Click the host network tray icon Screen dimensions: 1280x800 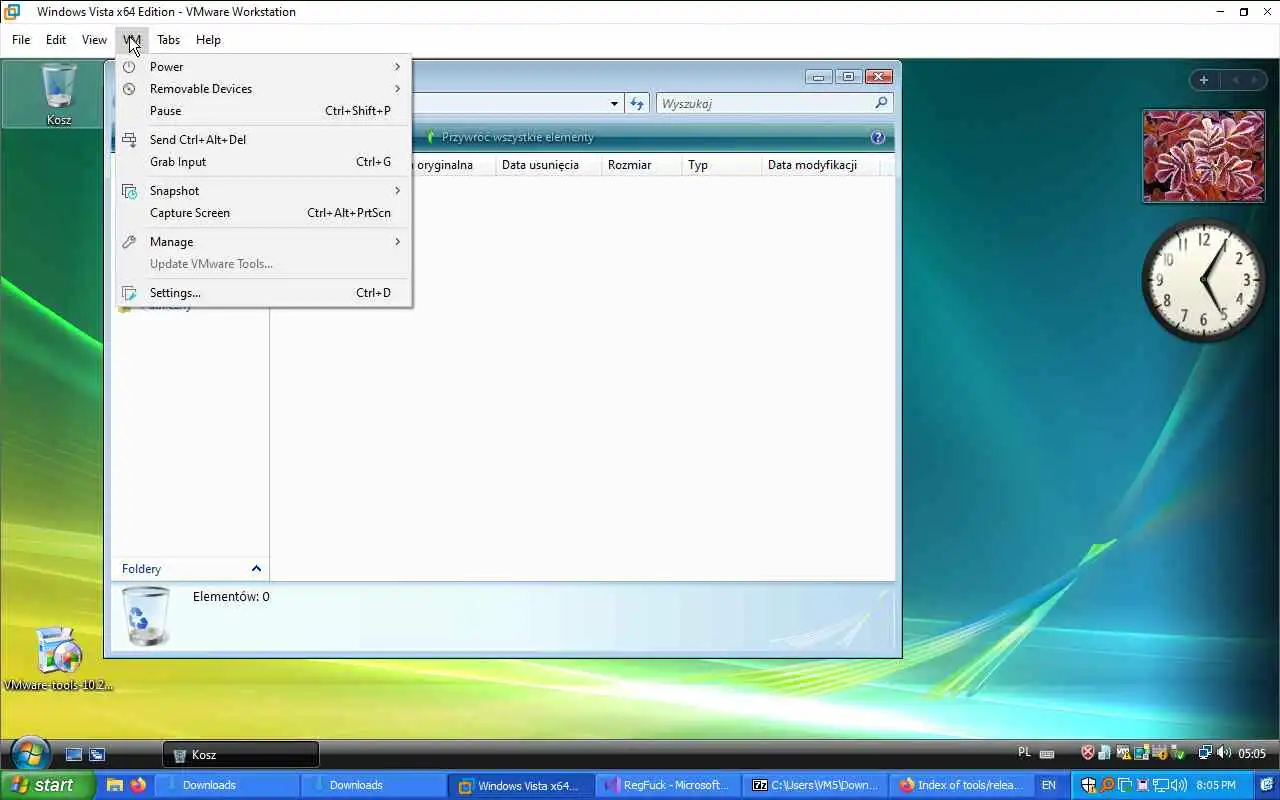pos(1160,785)
